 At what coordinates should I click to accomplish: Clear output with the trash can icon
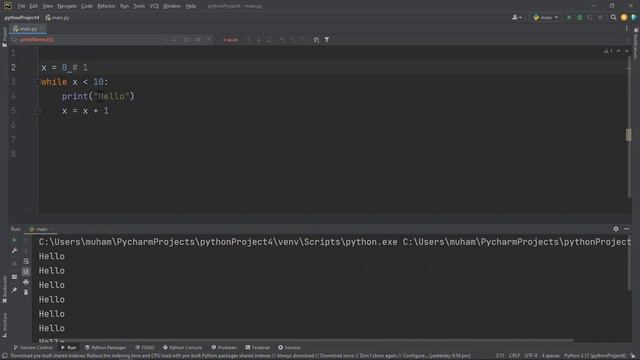tap(26, 292)
